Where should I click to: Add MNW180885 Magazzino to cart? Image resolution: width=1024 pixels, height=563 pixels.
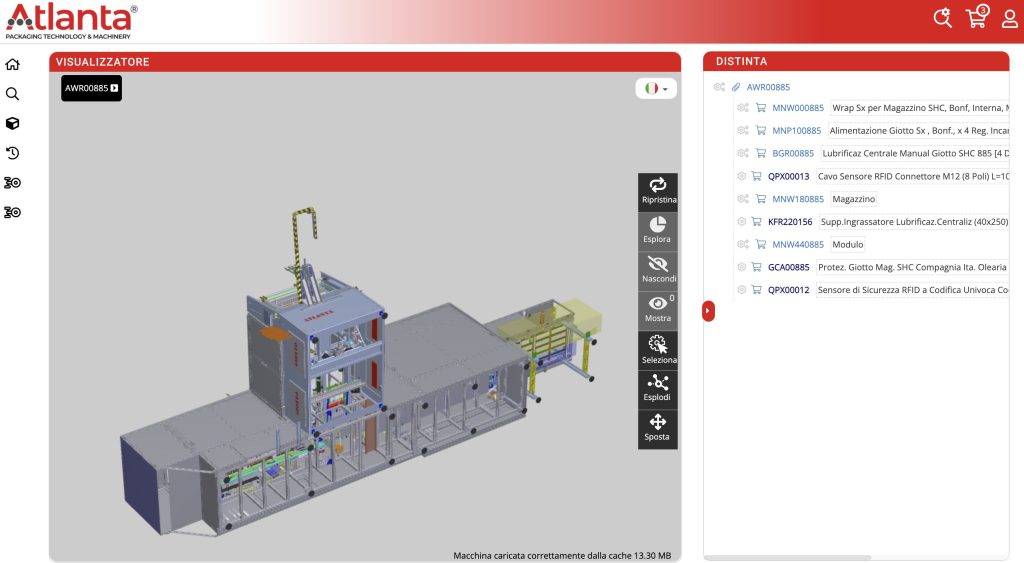point(761,199)
